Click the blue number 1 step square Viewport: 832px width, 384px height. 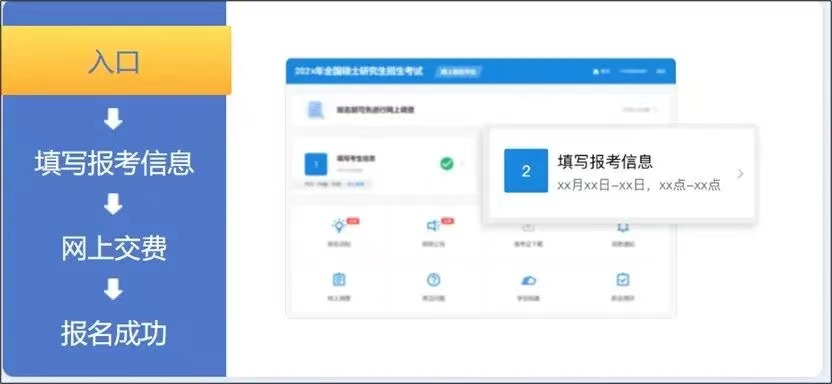pyautogui.click(x=316, y=164)
